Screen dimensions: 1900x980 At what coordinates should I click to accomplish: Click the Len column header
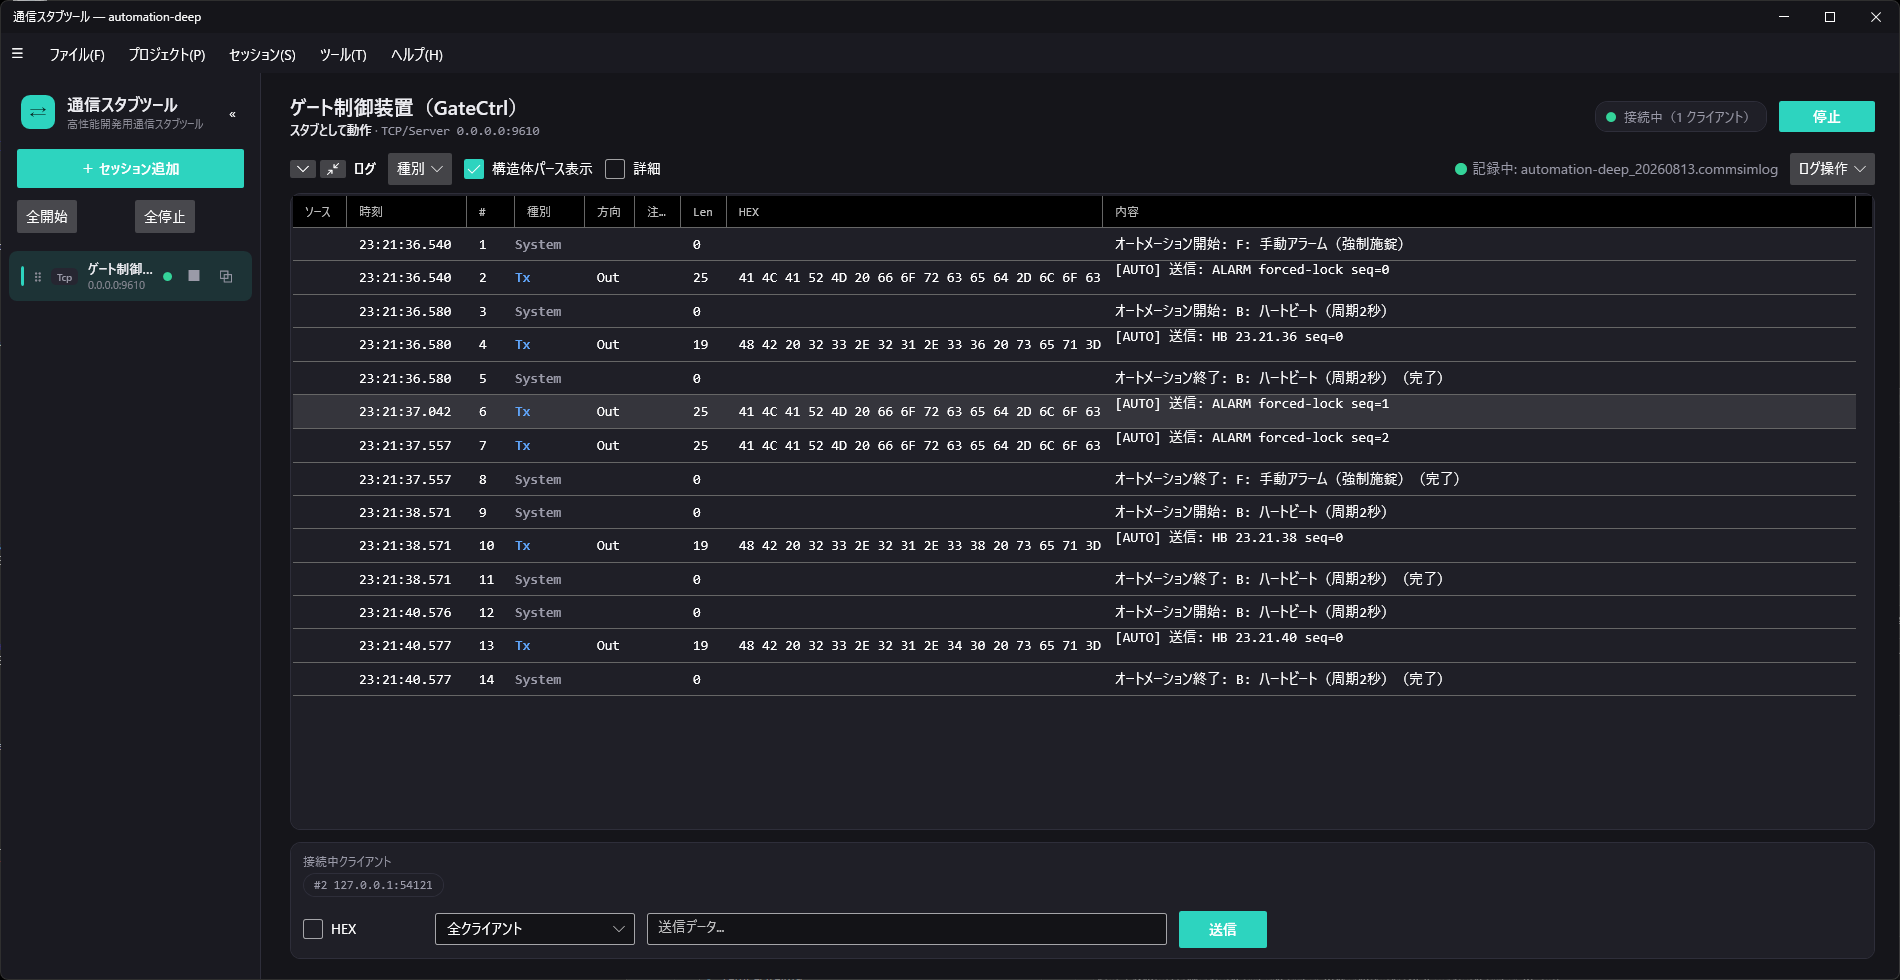[x=703, y=212]
